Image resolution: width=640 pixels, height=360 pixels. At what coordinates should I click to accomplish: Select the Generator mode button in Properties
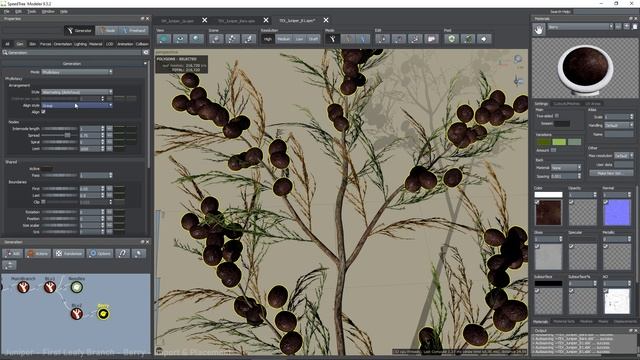(80, 30)
